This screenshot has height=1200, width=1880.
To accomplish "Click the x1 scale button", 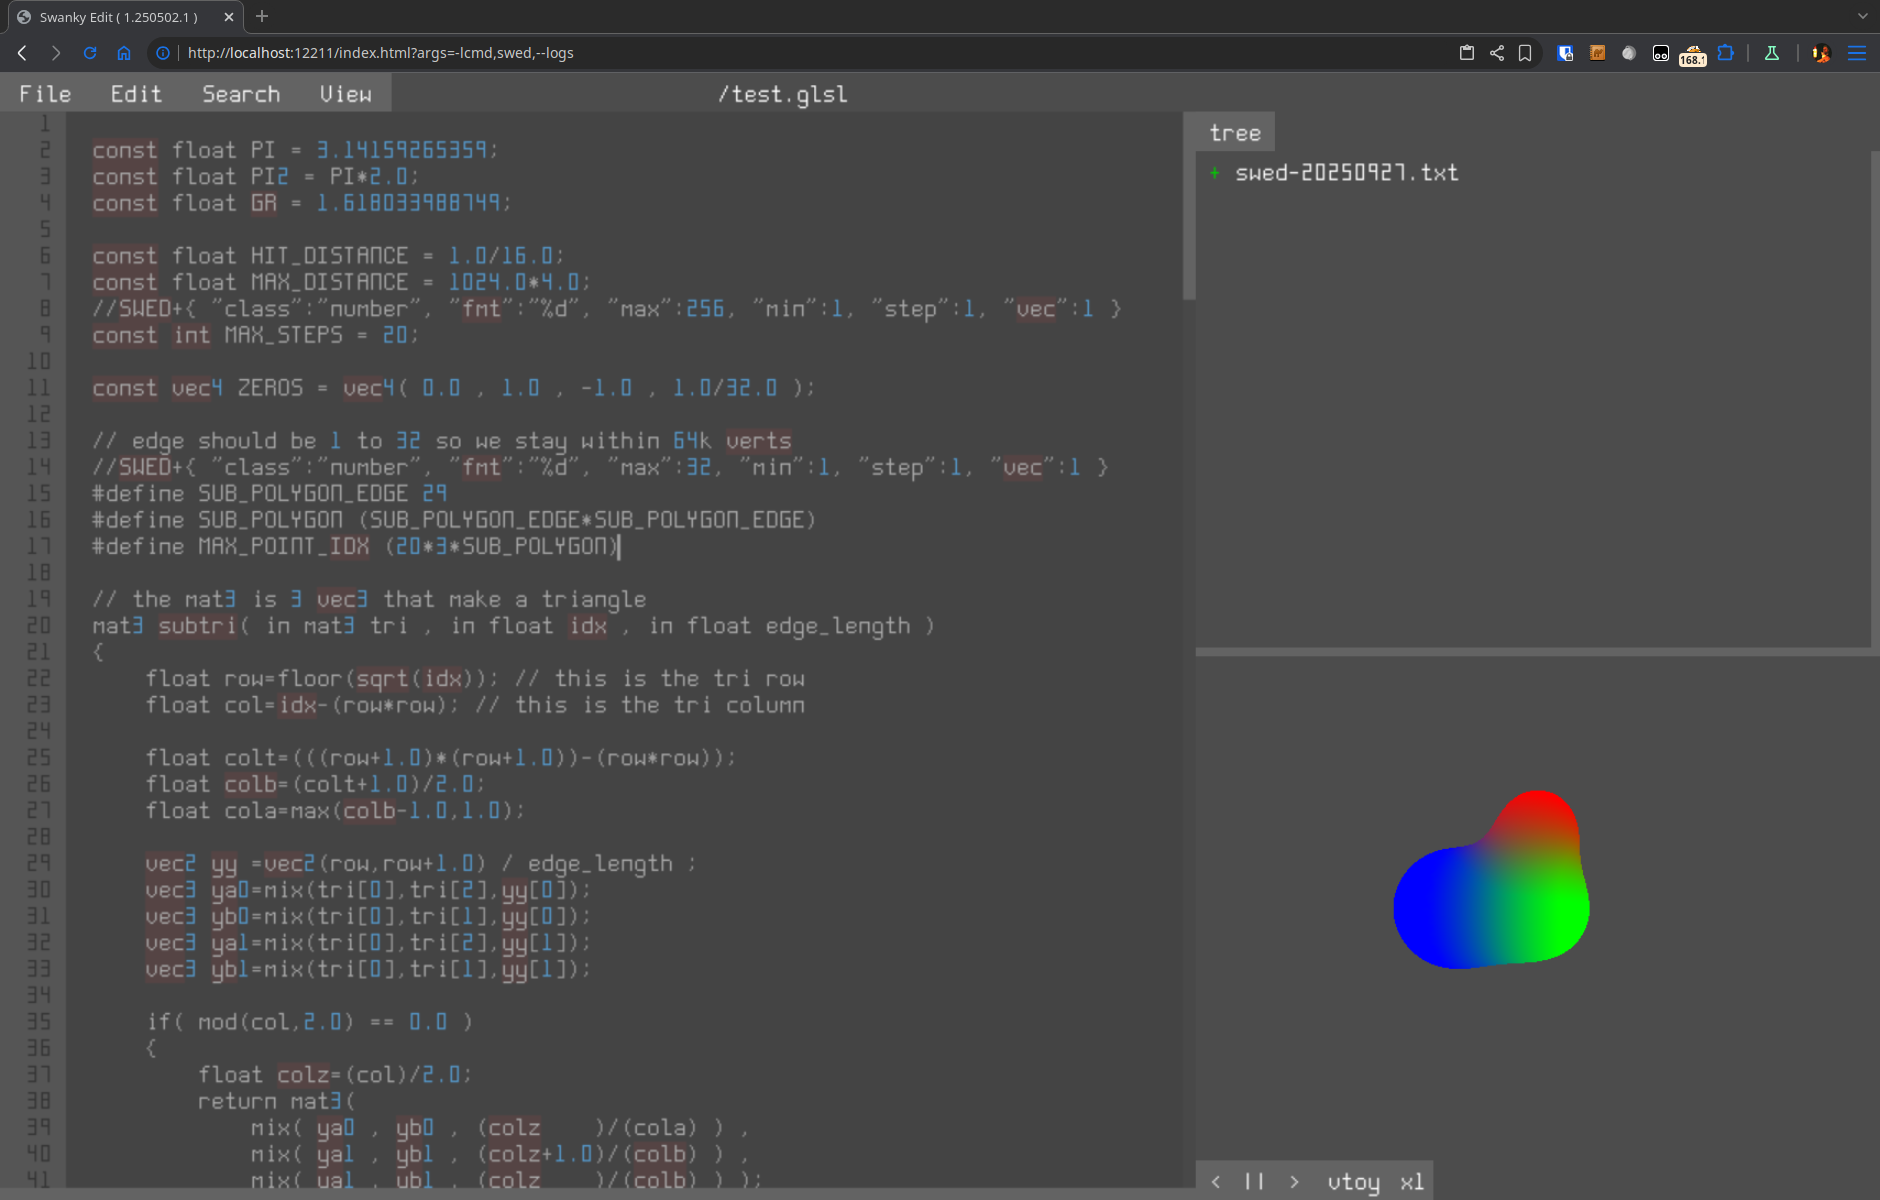I will pos(1411,1182).
